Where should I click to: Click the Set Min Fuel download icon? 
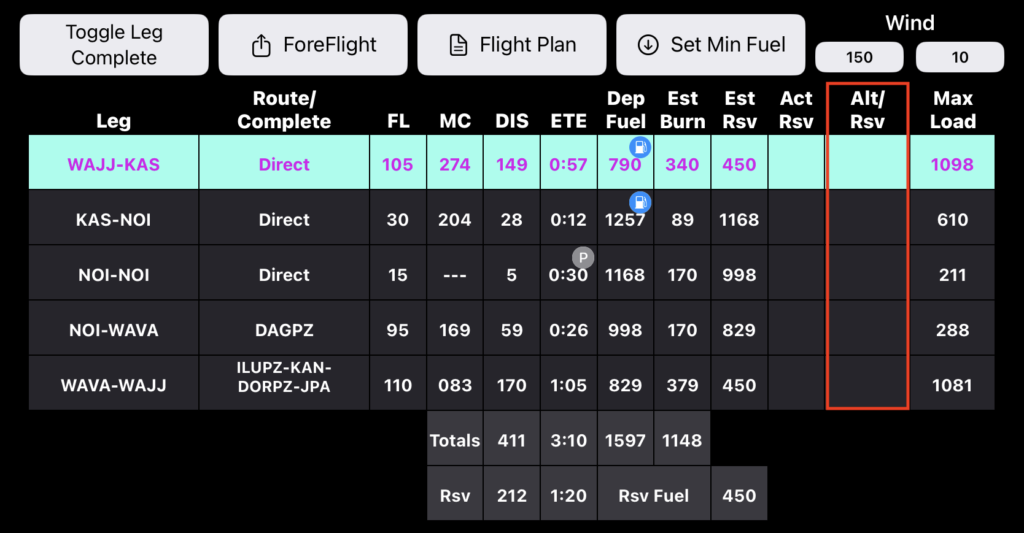pyautogui.click(x=648, y=45)
